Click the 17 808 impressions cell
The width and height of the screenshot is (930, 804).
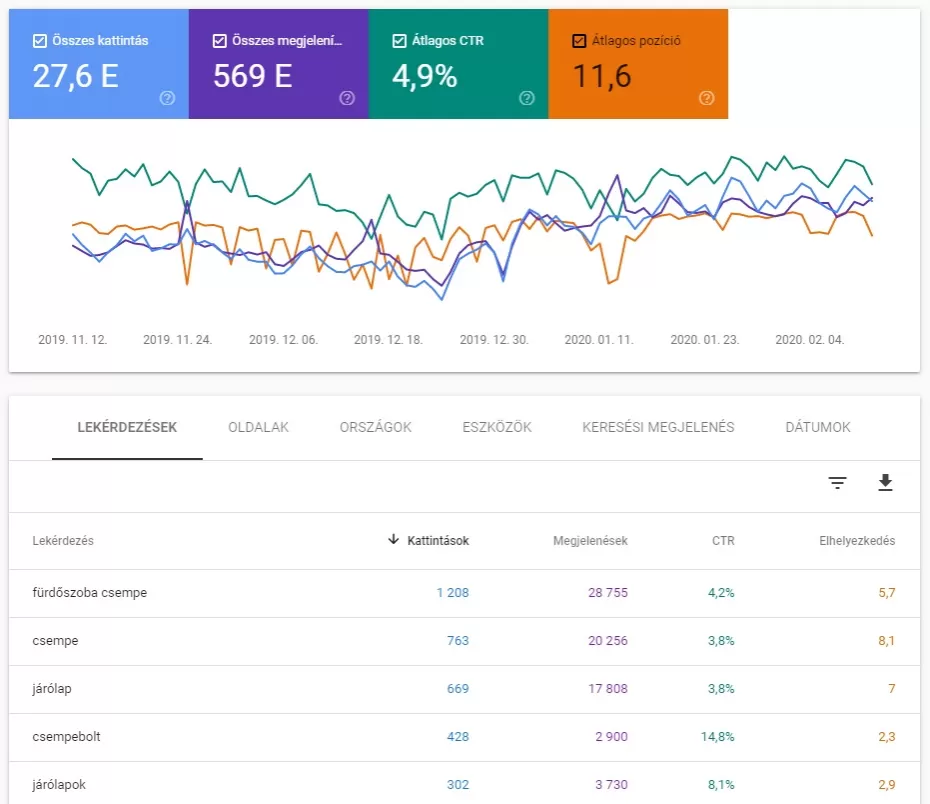pos(607,689)
